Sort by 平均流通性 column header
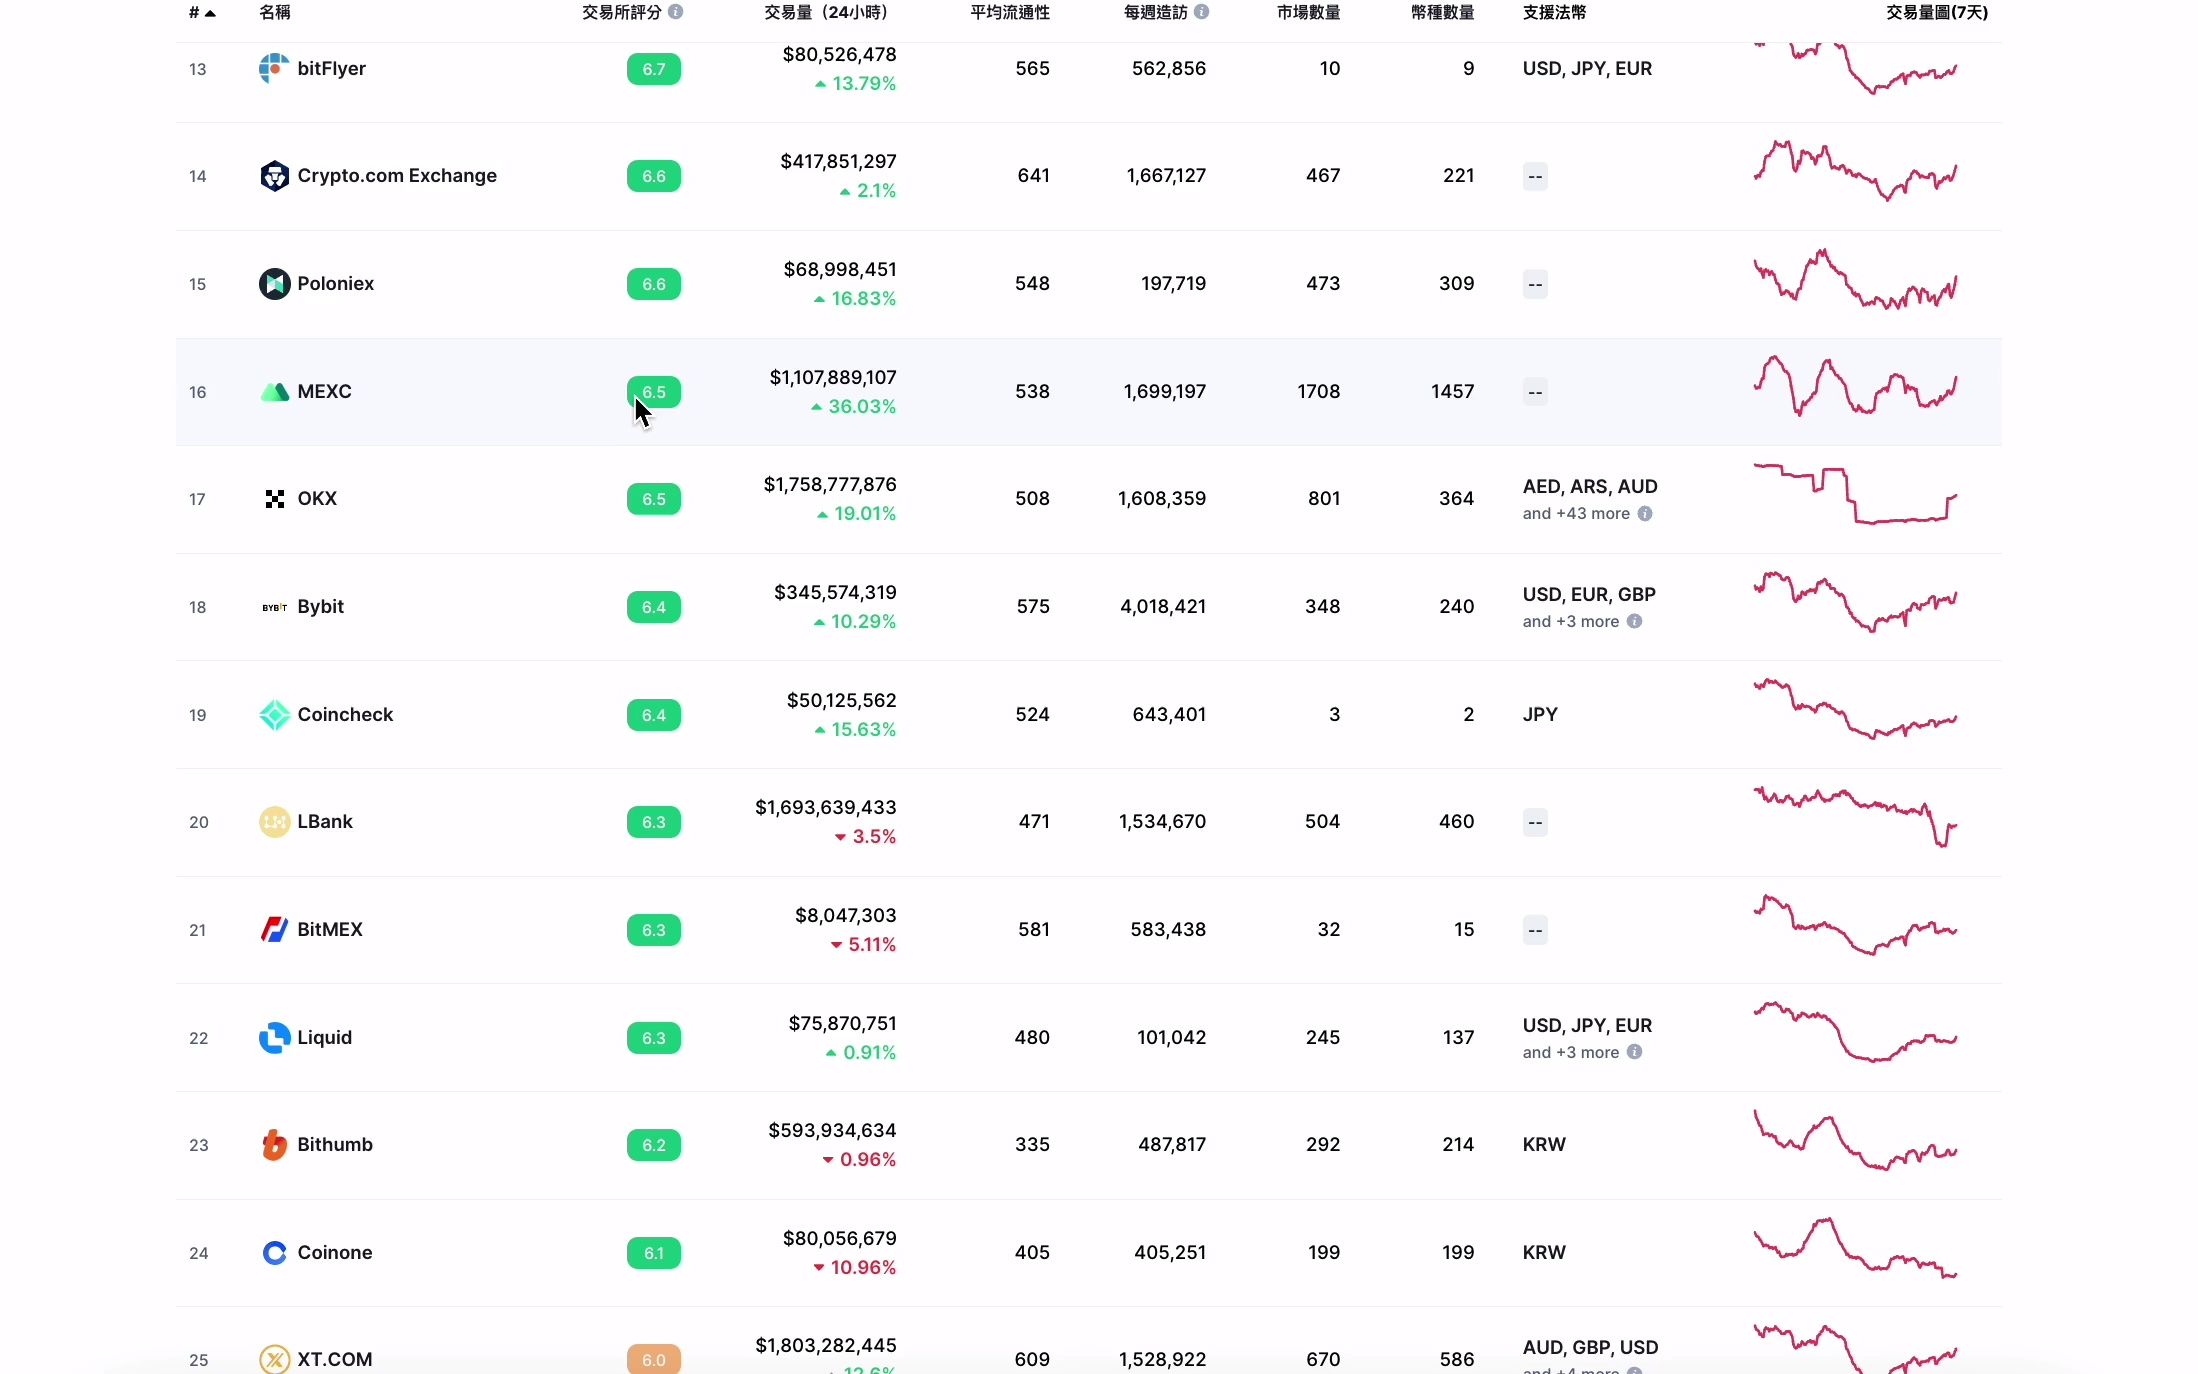The width and height of the screenshot is (2198, 1374). coord(1008,12)
